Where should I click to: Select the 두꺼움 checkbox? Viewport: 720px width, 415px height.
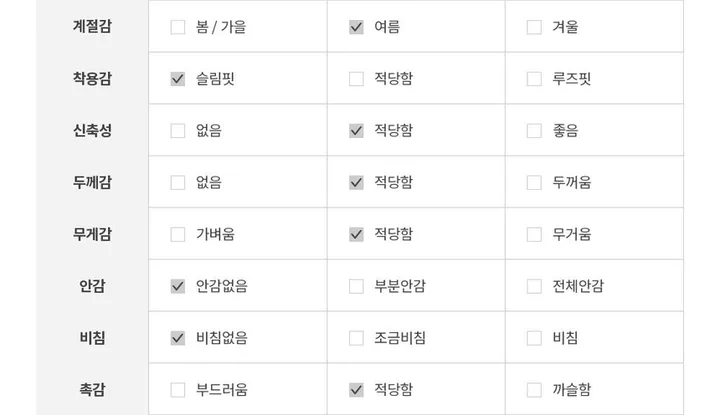coord(534,183)
